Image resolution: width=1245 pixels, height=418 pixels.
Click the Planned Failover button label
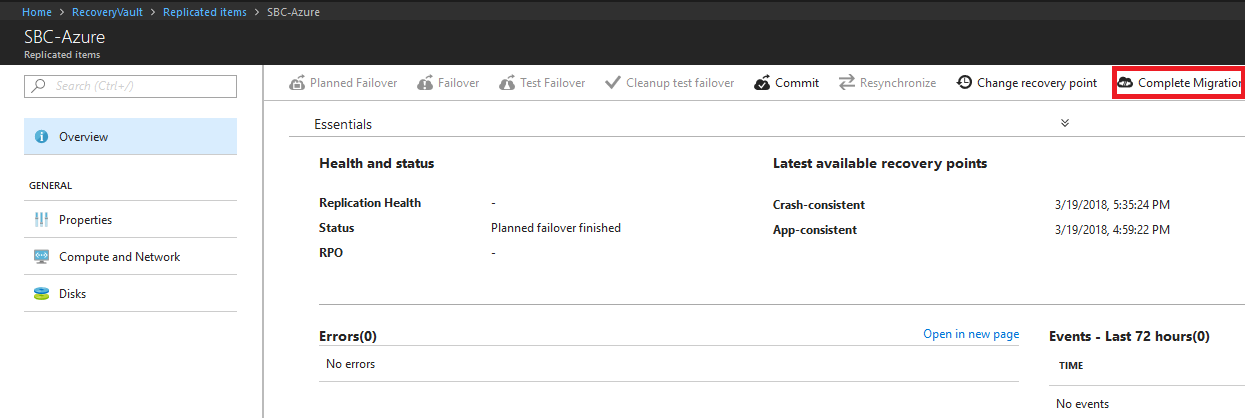(353, 83)
